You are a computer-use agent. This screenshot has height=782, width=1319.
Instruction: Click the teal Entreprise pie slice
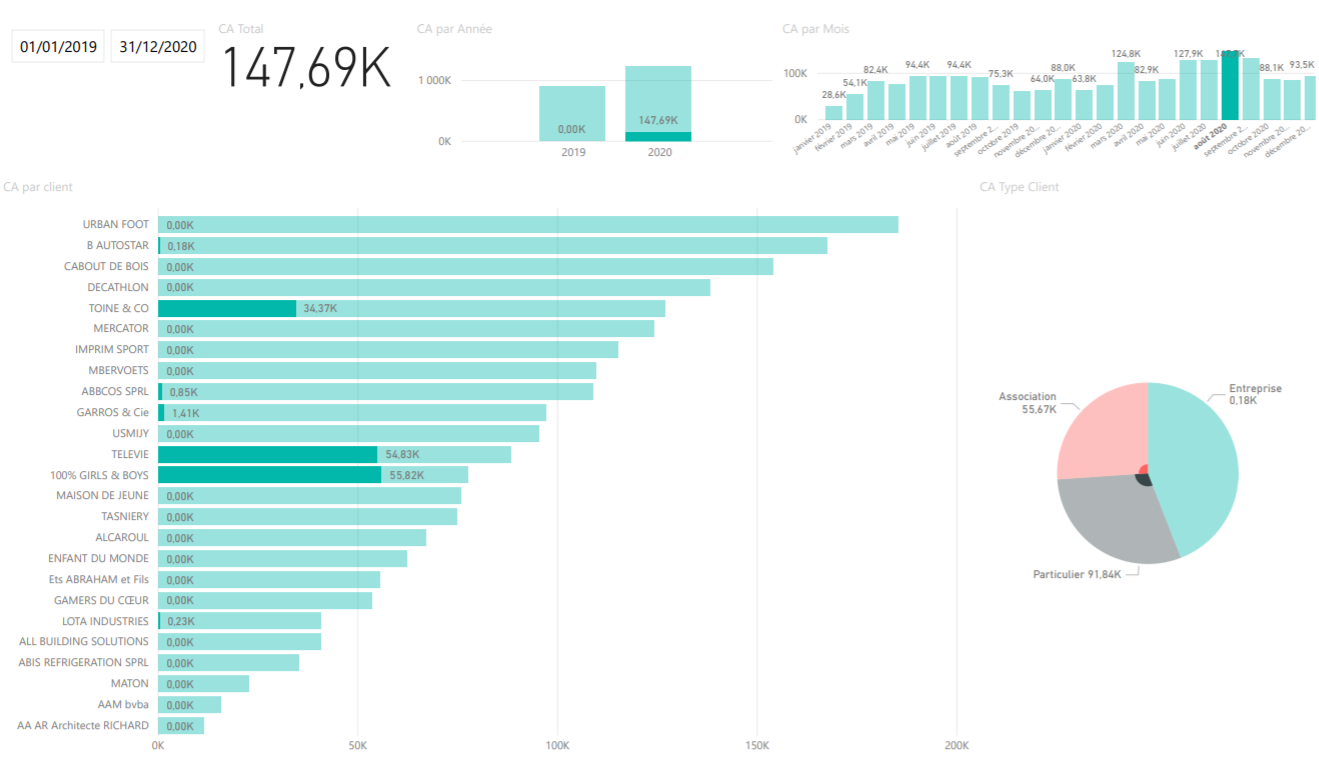pyautogui.click(x=1195, y=460)
